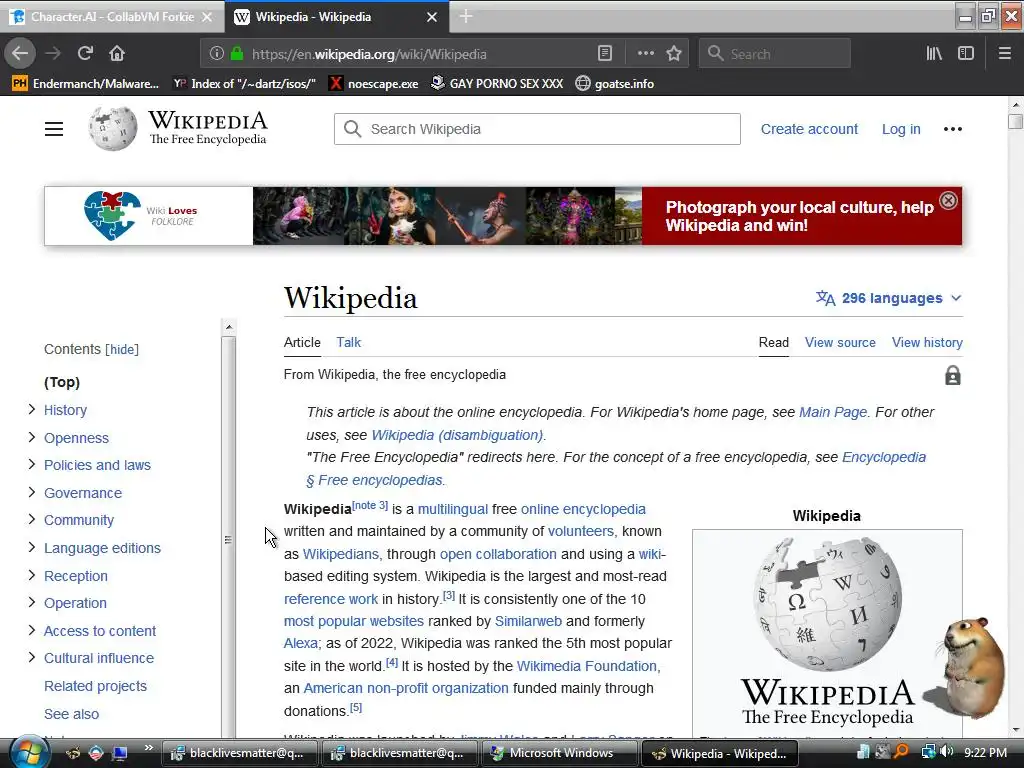Image resolution: width=1024 pixels, height=768 pixels.
Task: Close the Wikipedia browser tab
Action: (x=432, y=17)
